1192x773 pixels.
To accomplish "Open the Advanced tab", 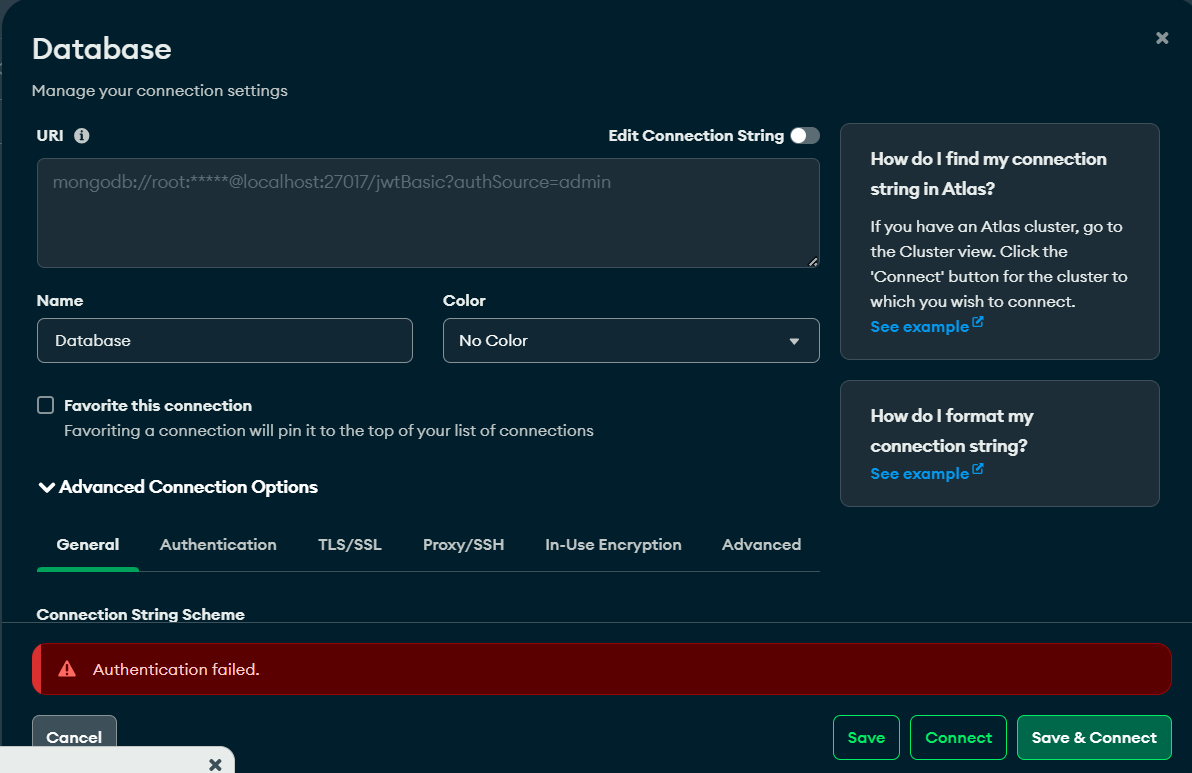I will click(761, 545).
